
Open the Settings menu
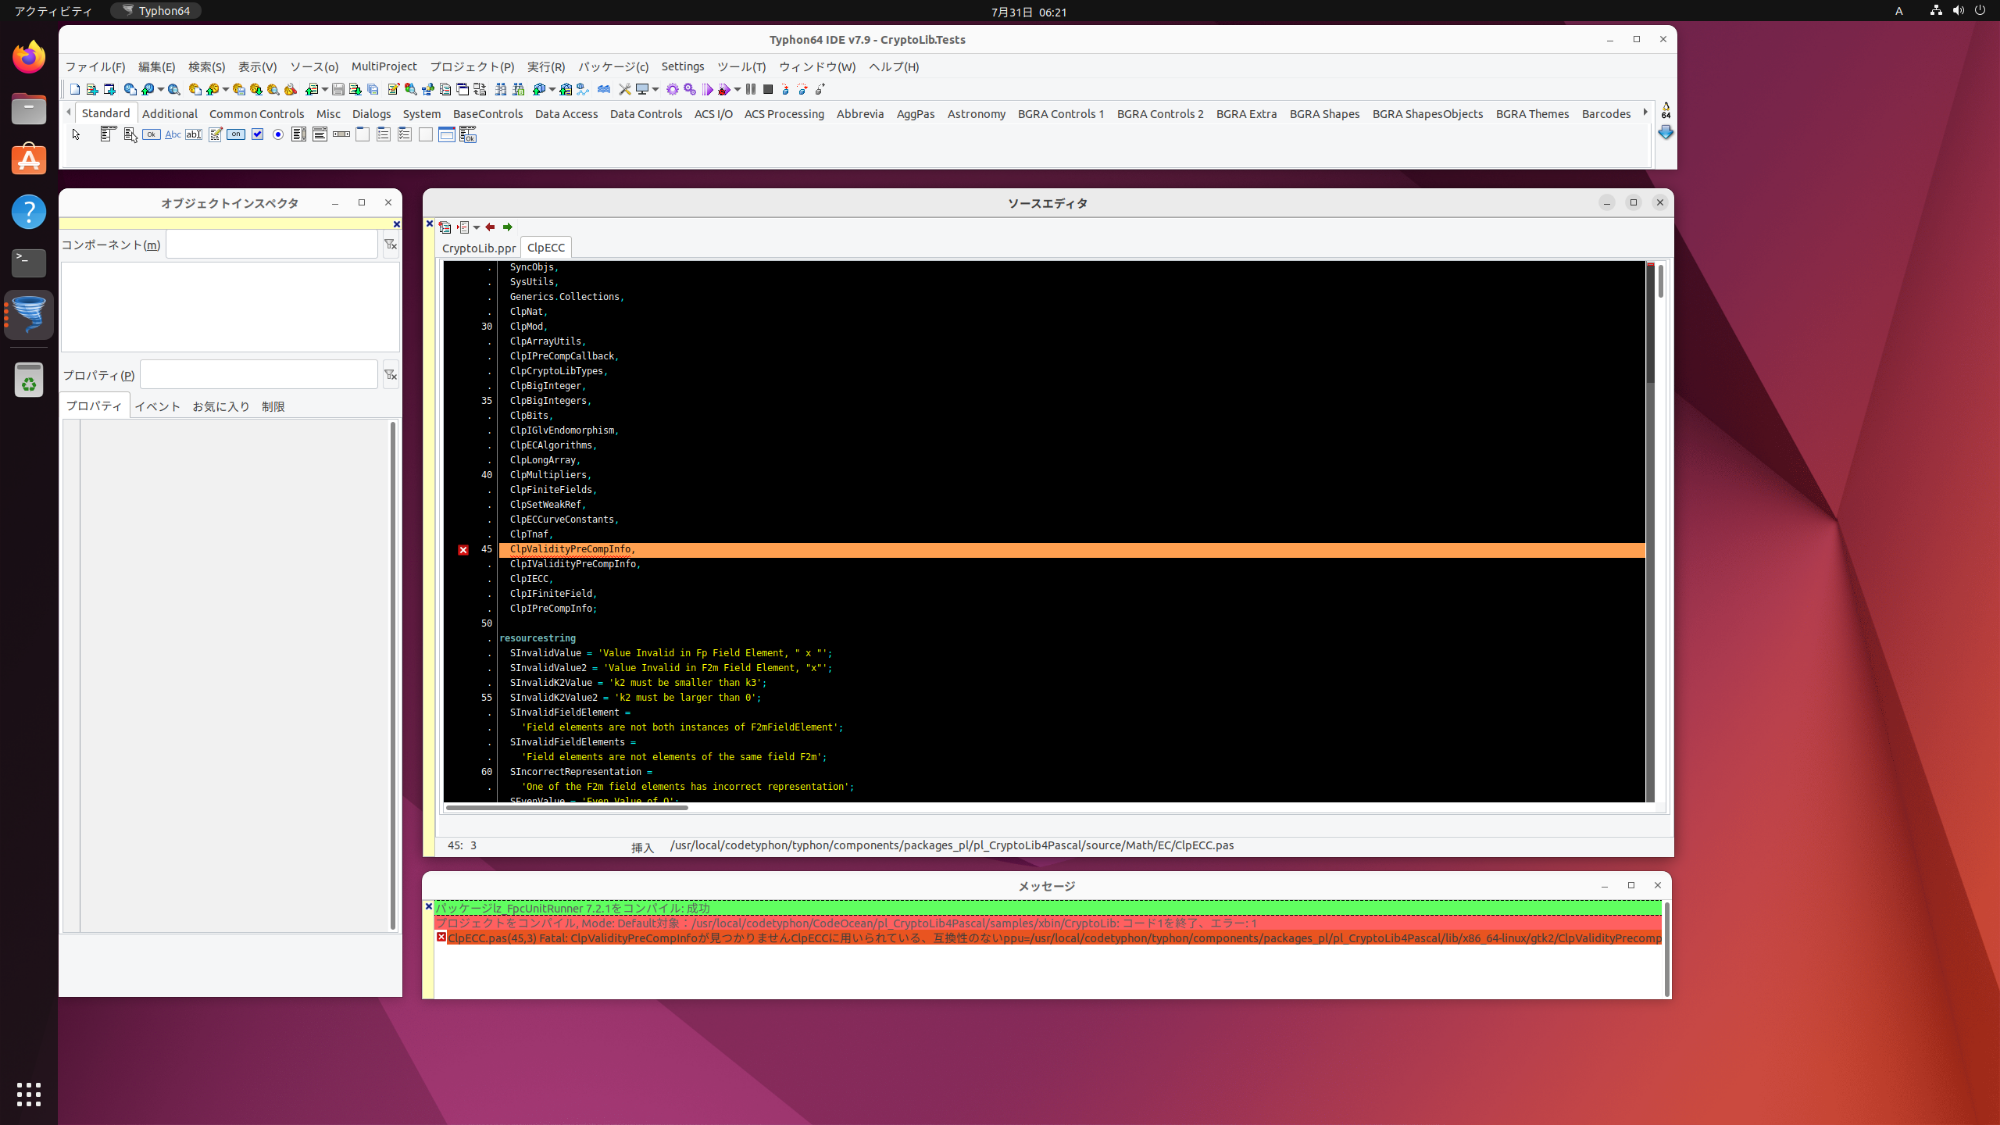pos(683,67)
